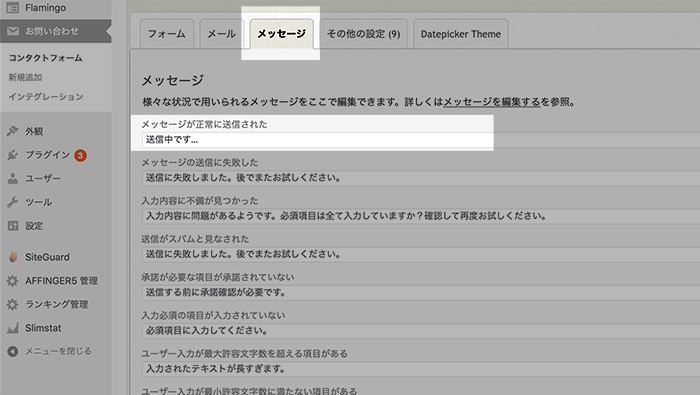Open コンタクトフォーム submenu item
The height and width of the screenshot is (395, 700).
pos(46,58)
